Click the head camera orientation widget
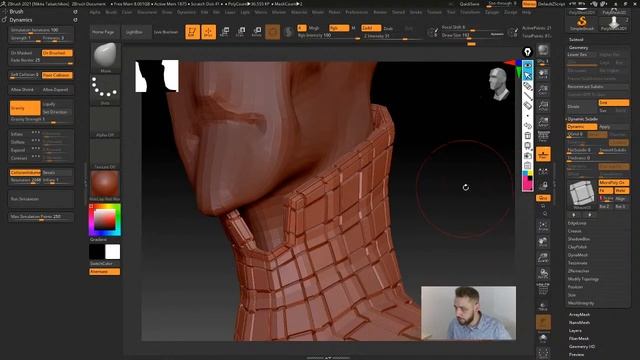Image resolution: width=640 pixels, height=360 pixels. [499, 84]
